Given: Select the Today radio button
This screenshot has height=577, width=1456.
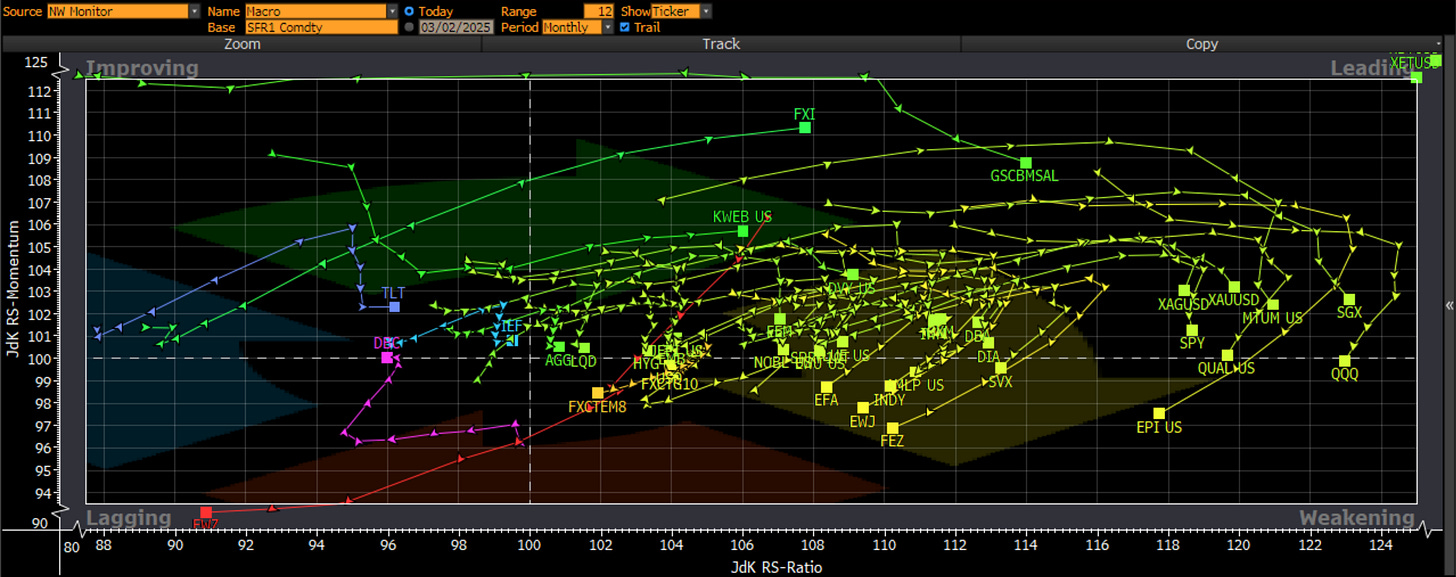Looking at the screenshot, I should click(410, 11).
